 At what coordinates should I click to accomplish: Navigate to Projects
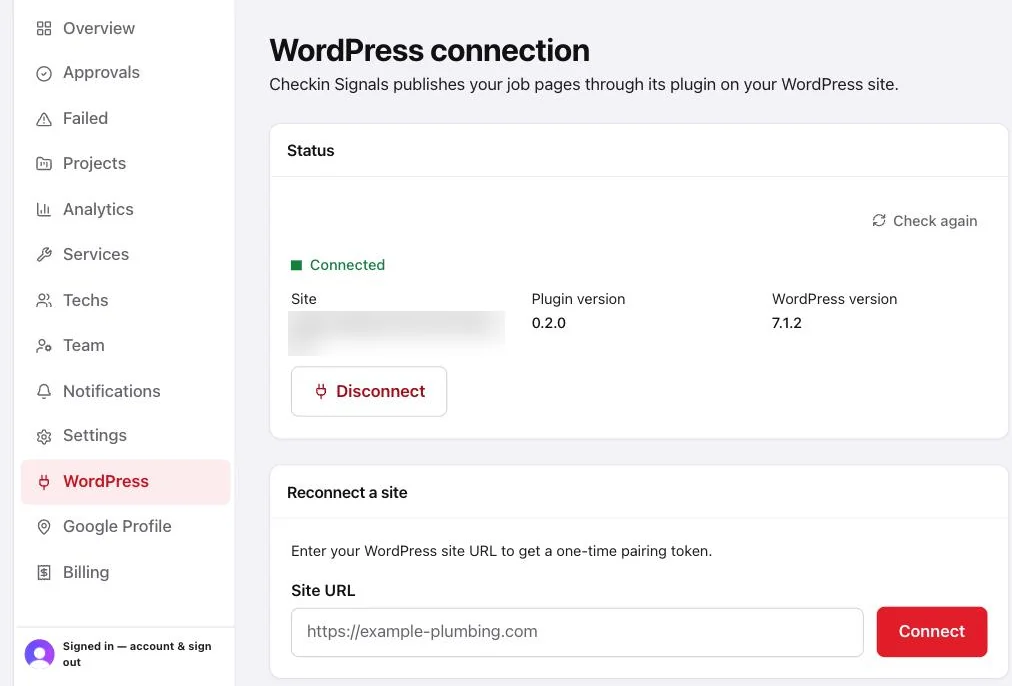[126, 163]
